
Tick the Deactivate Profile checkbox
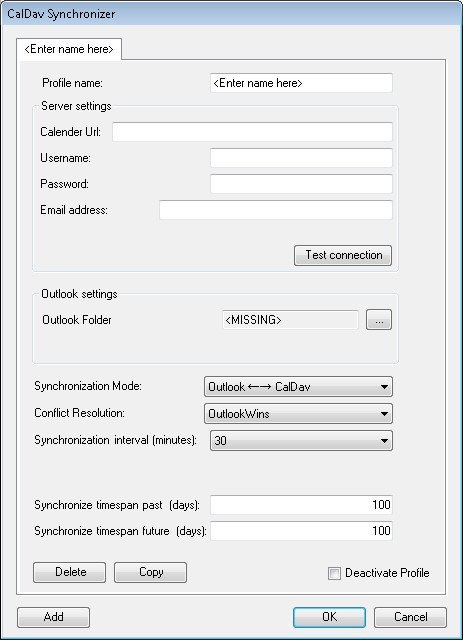[x=334, y=573]
